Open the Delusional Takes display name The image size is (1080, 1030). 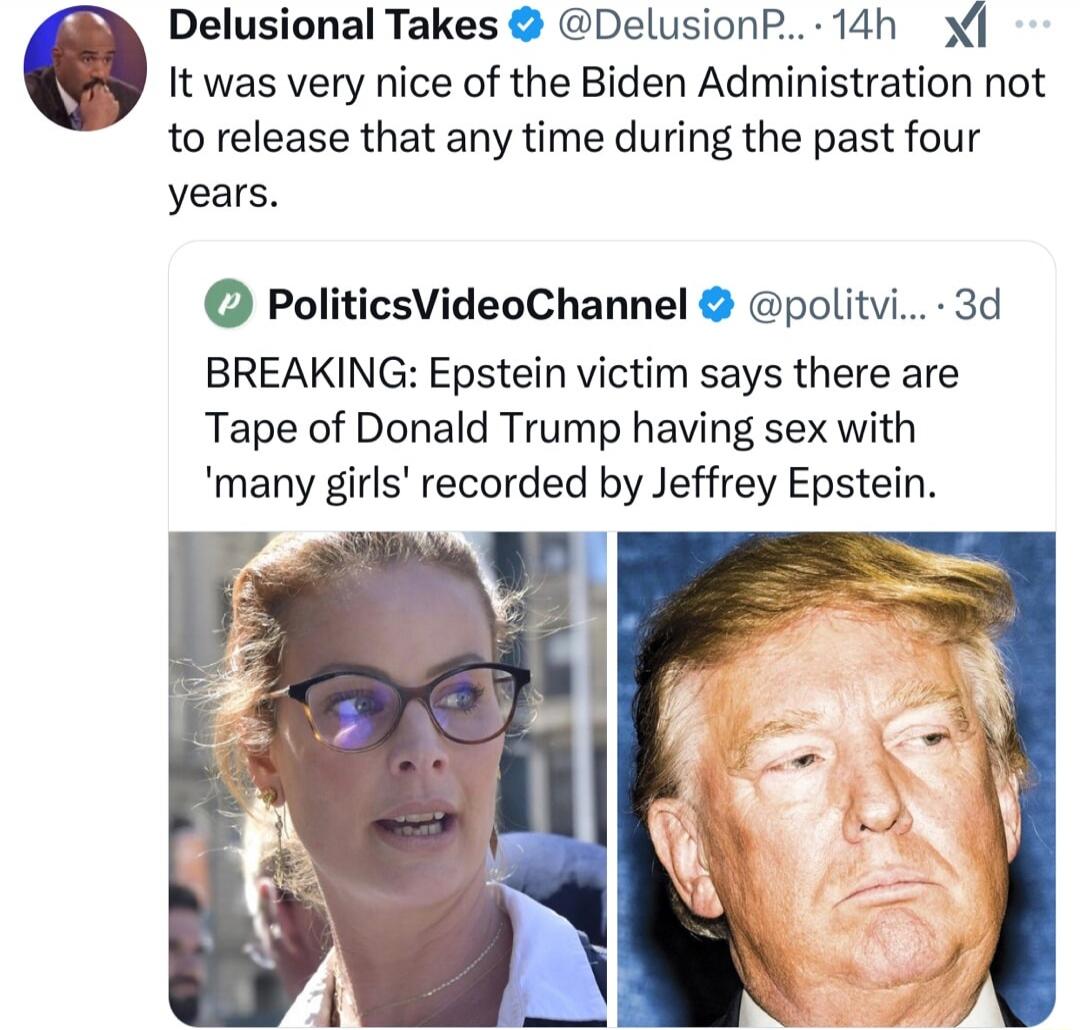tap(333, 25)
